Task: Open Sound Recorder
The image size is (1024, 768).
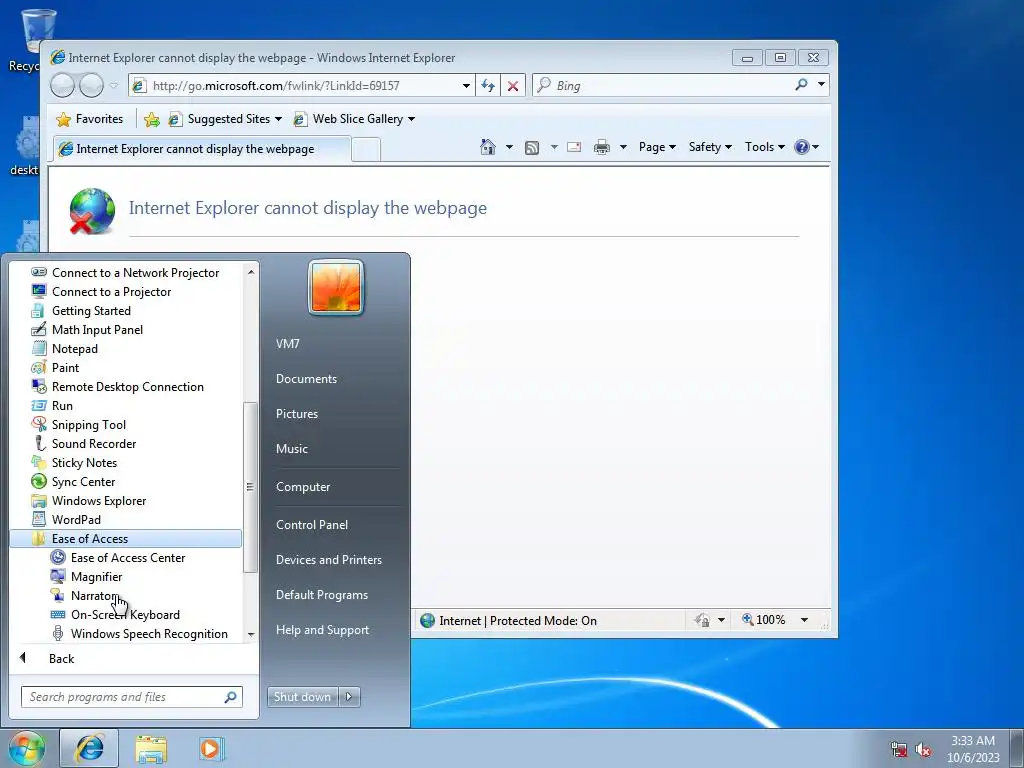Action: tap(93, 444)
